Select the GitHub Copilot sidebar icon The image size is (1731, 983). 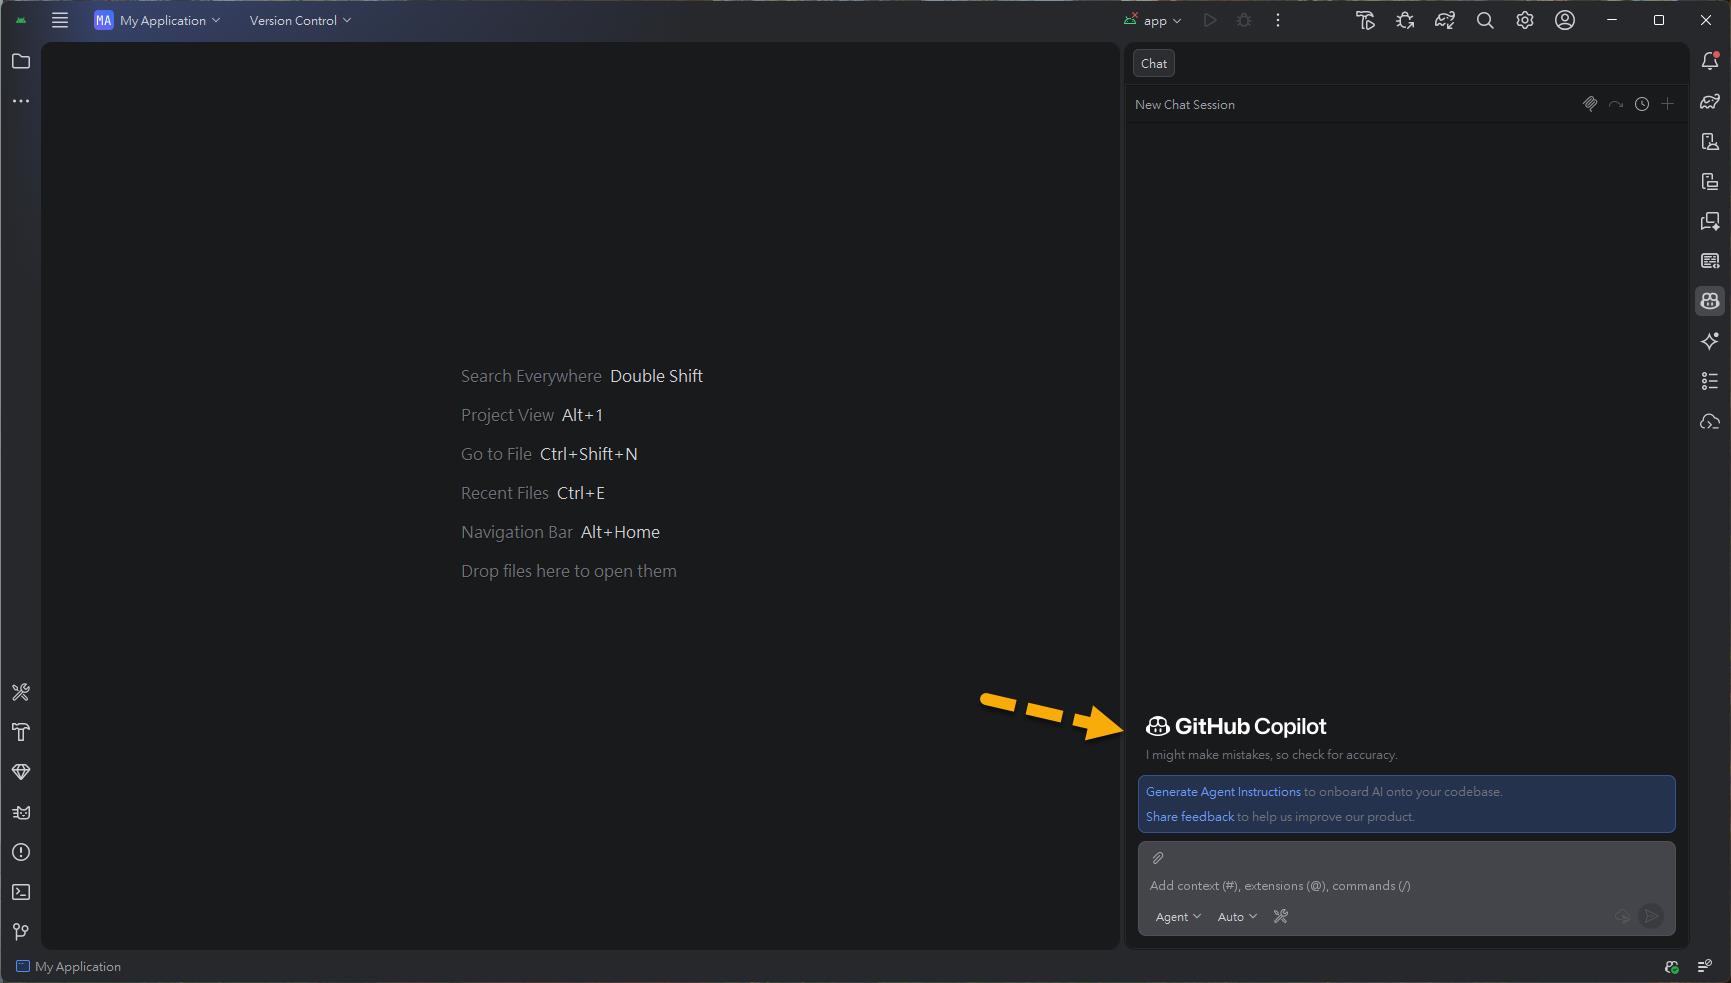(1710, 301)
